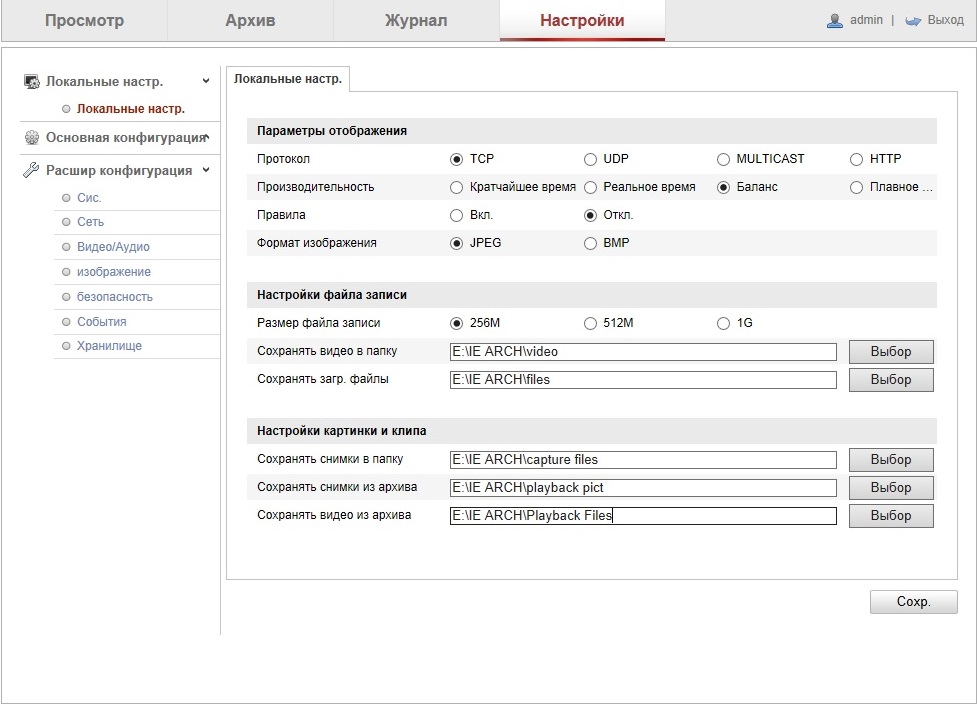Click the admin username link
The height and width of the screenshot is (704, 977).
866,20
